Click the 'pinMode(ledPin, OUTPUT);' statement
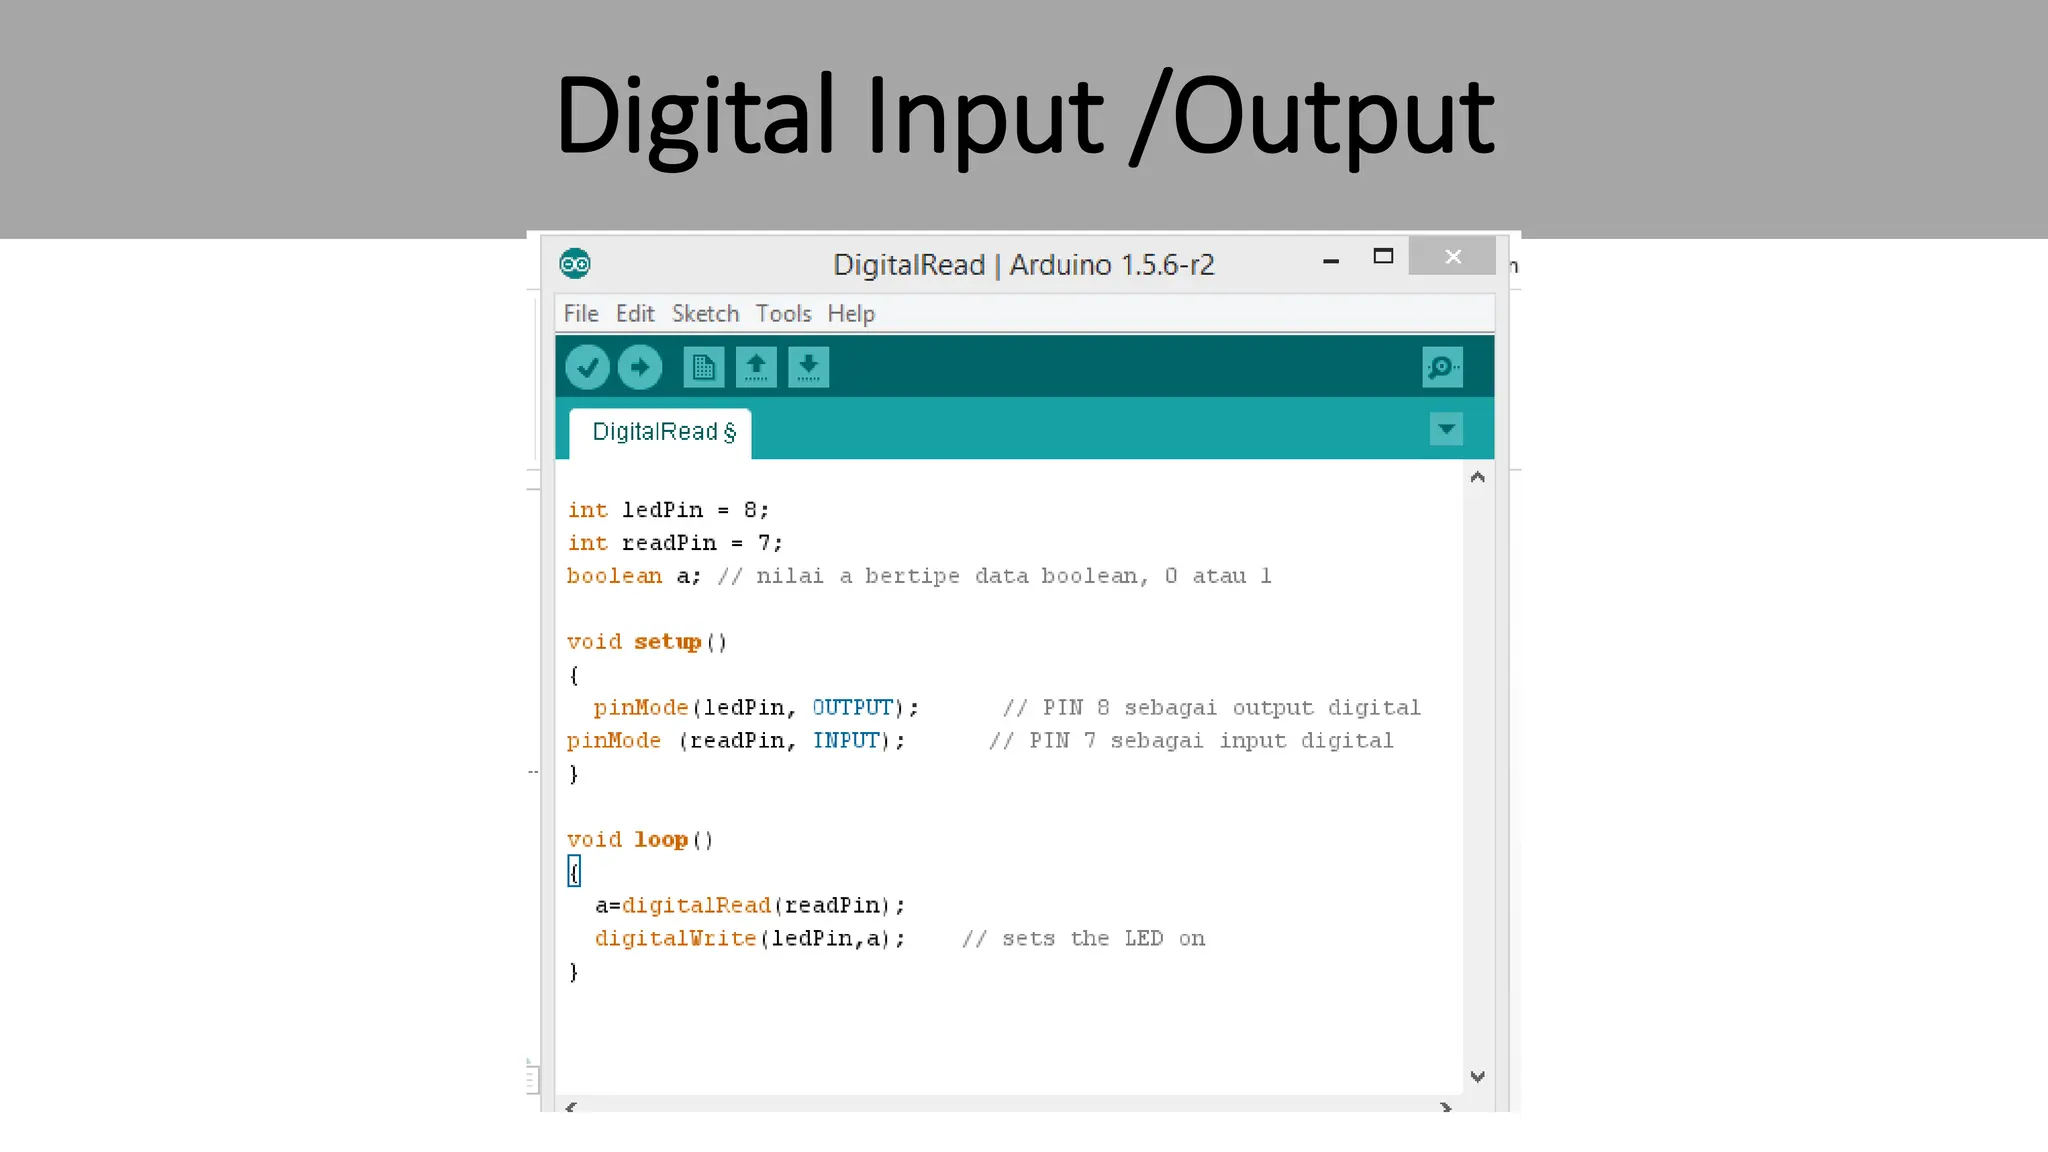The width and height of the screenshot is (2048, 1152). [756, 708]
